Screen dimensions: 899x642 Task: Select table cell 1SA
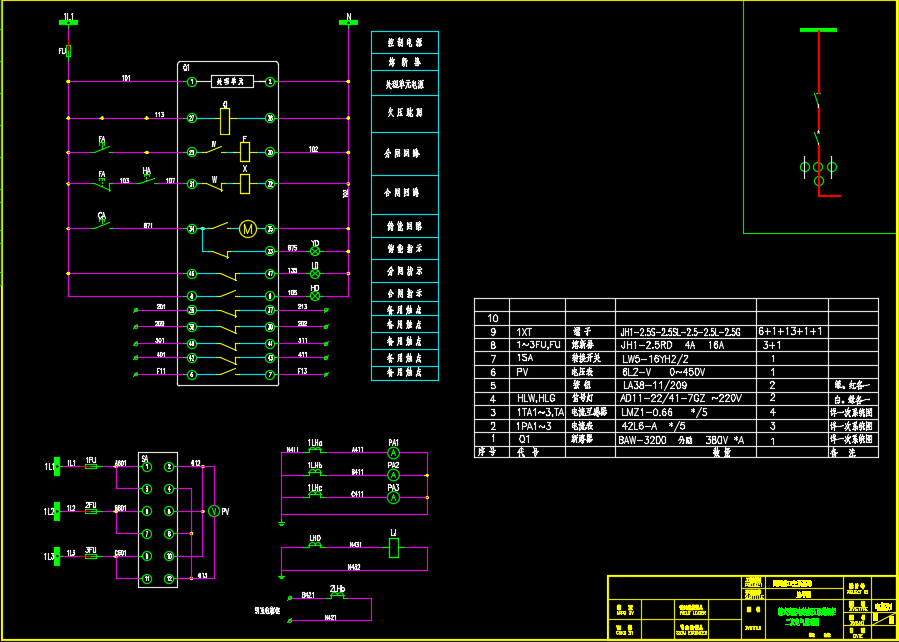coord(538,359)
